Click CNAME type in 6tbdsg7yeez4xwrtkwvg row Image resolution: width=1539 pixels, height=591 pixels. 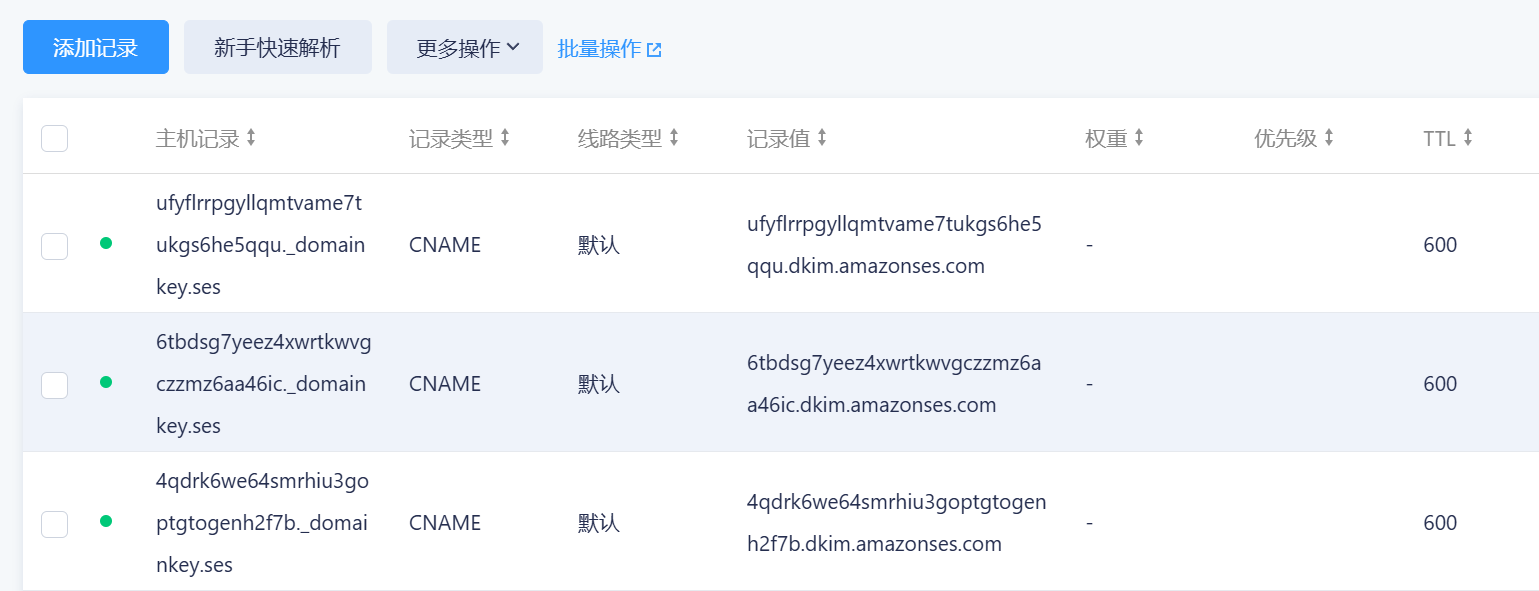tap(445, 384)
